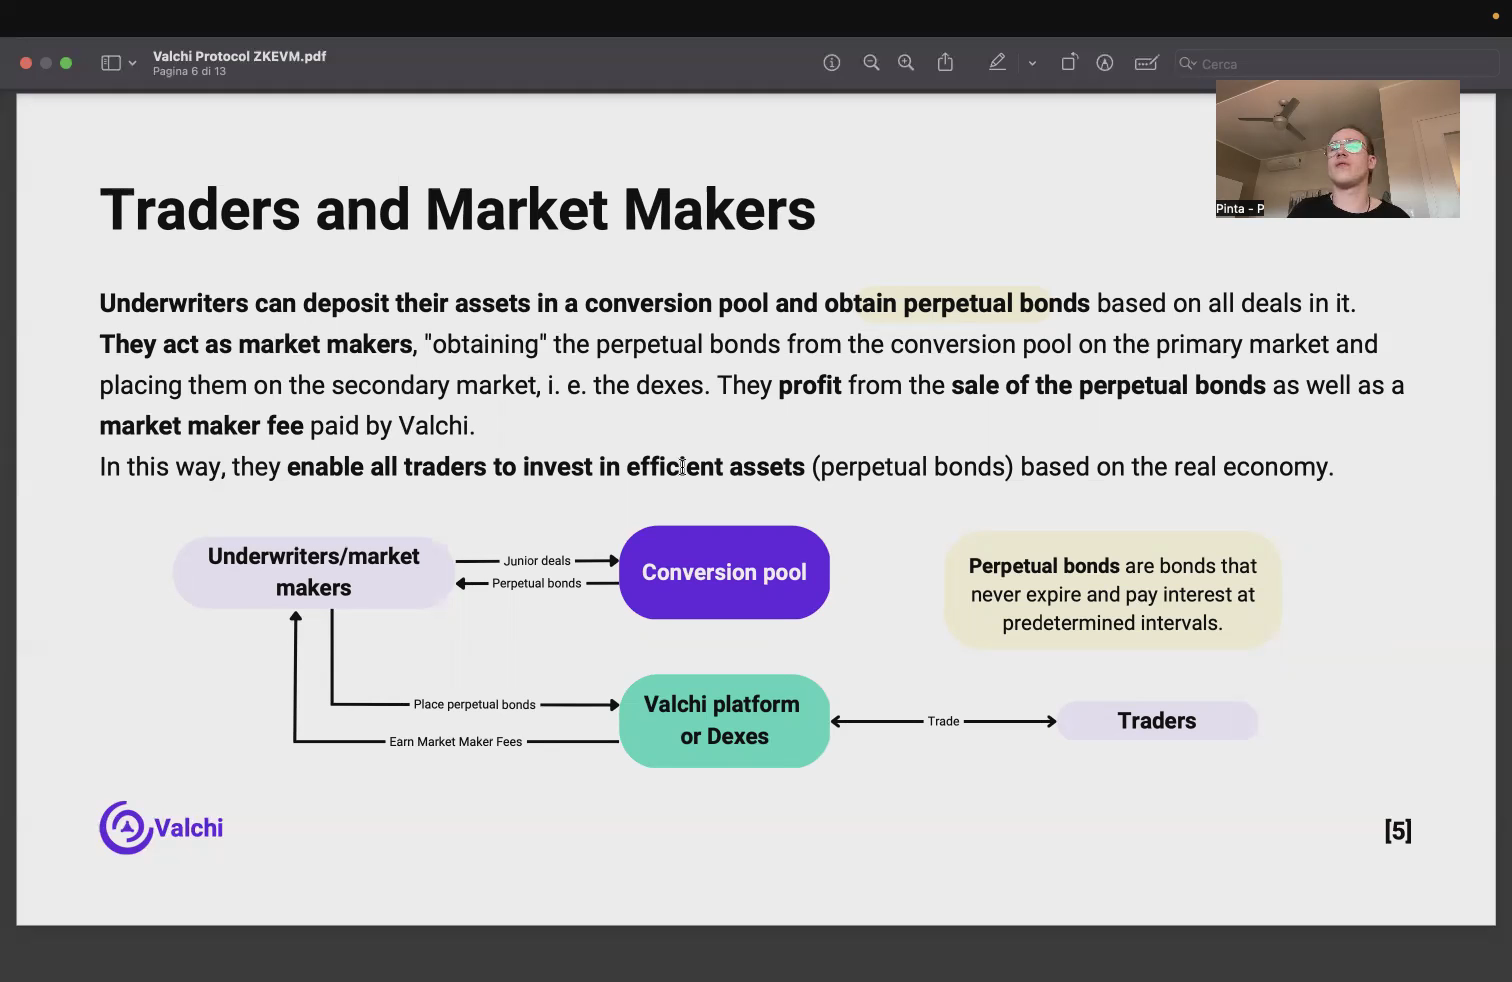1512x982 pixels.
Task: Show the Markup toolbar
Action: coord(1105,63)
